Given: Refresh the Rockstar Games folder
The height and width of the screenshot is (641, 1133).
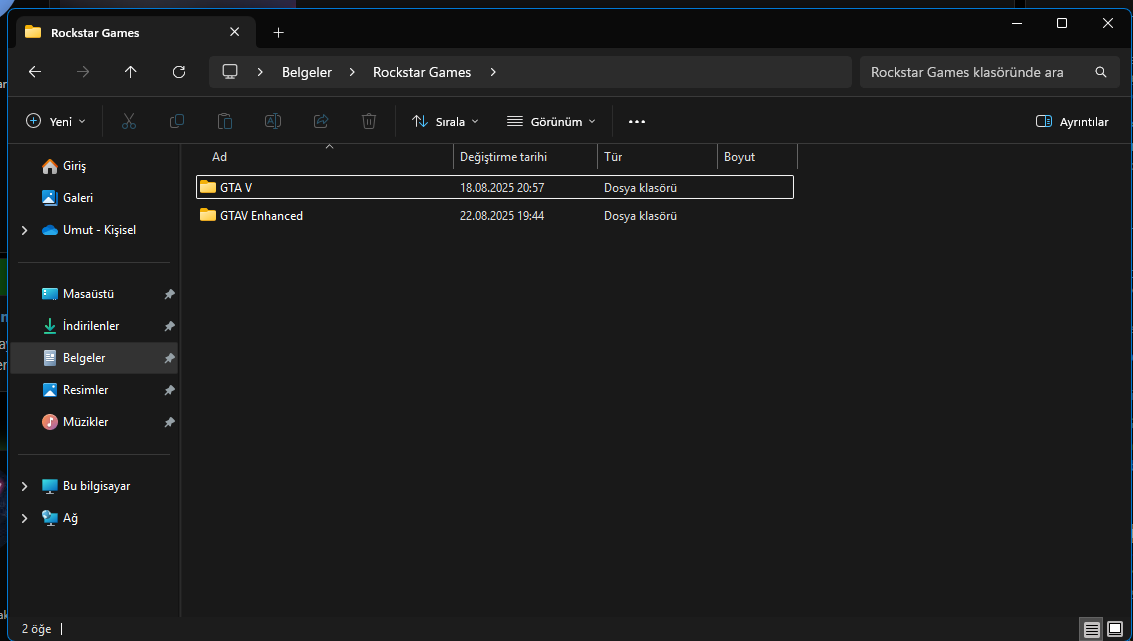Looking at the screenshot, I should 179,72.
